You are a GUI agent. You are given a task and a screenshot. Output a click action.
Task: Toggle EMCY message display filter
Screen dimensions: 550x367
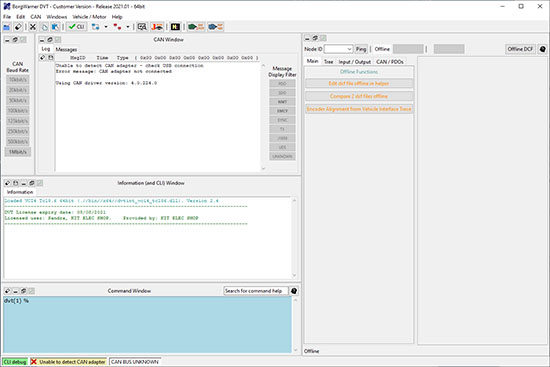click(x=282, y=111)
